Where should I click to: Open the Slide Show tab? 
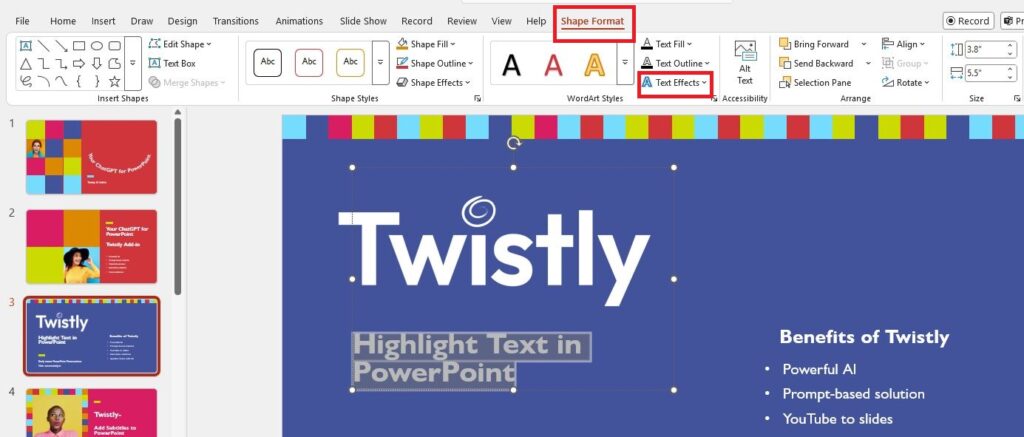point(363,21)
